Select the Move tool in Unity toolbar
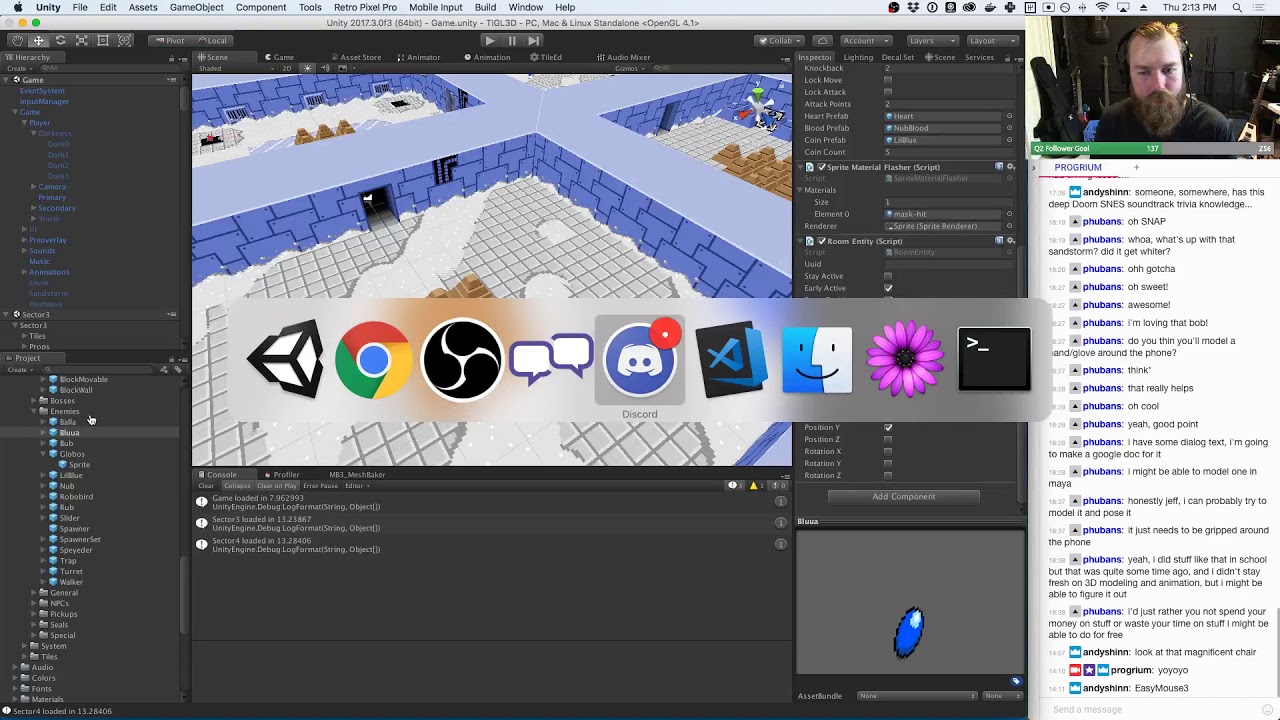 click(x=38, y=41)
